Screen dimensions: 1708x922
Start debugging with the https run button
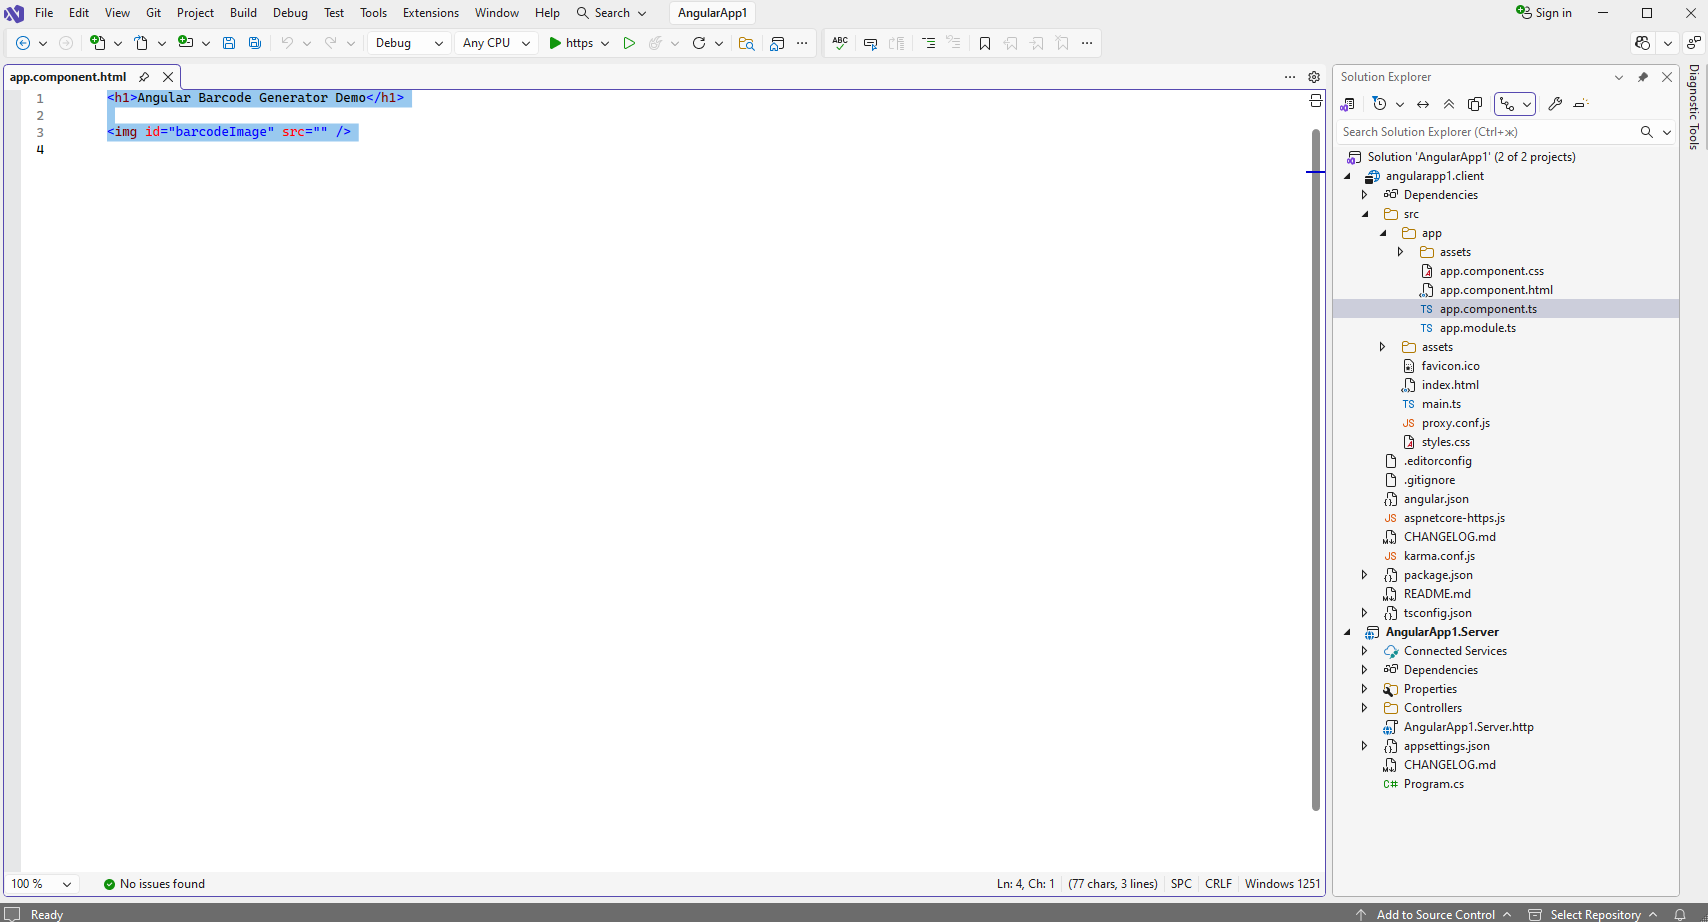571,43
